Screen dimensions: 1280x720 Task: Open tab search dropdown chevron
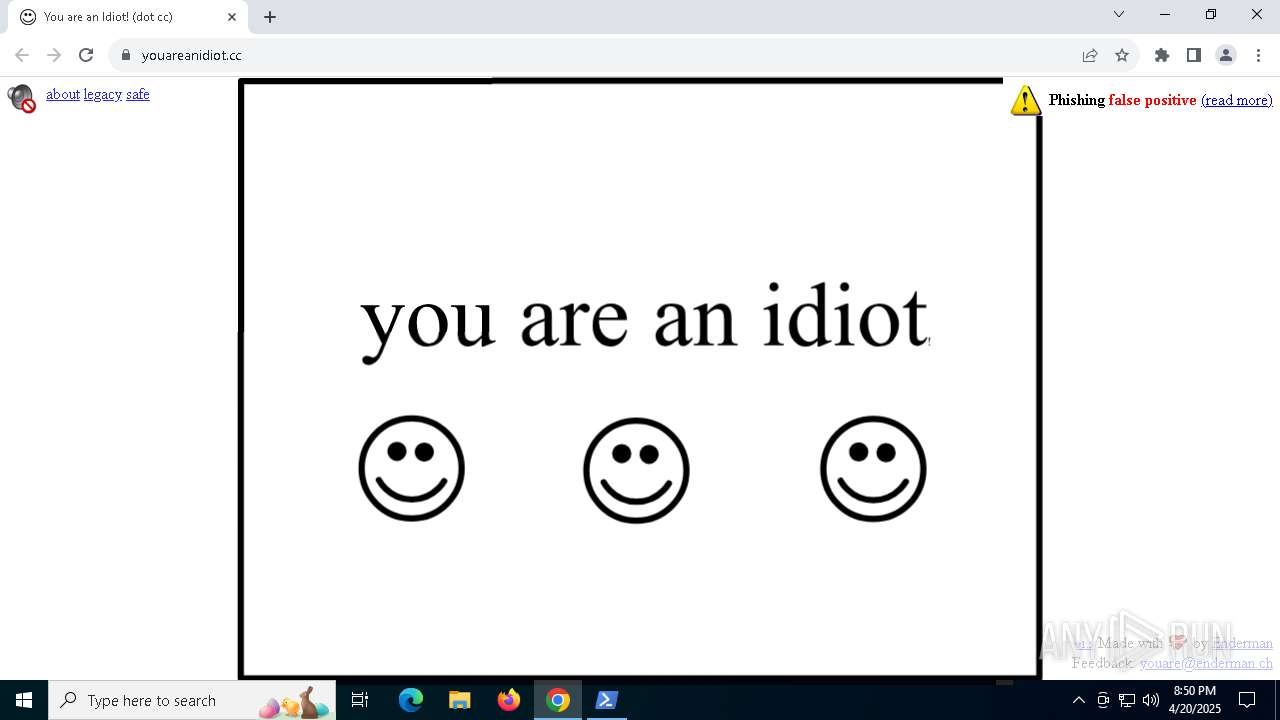point(1119,14)
